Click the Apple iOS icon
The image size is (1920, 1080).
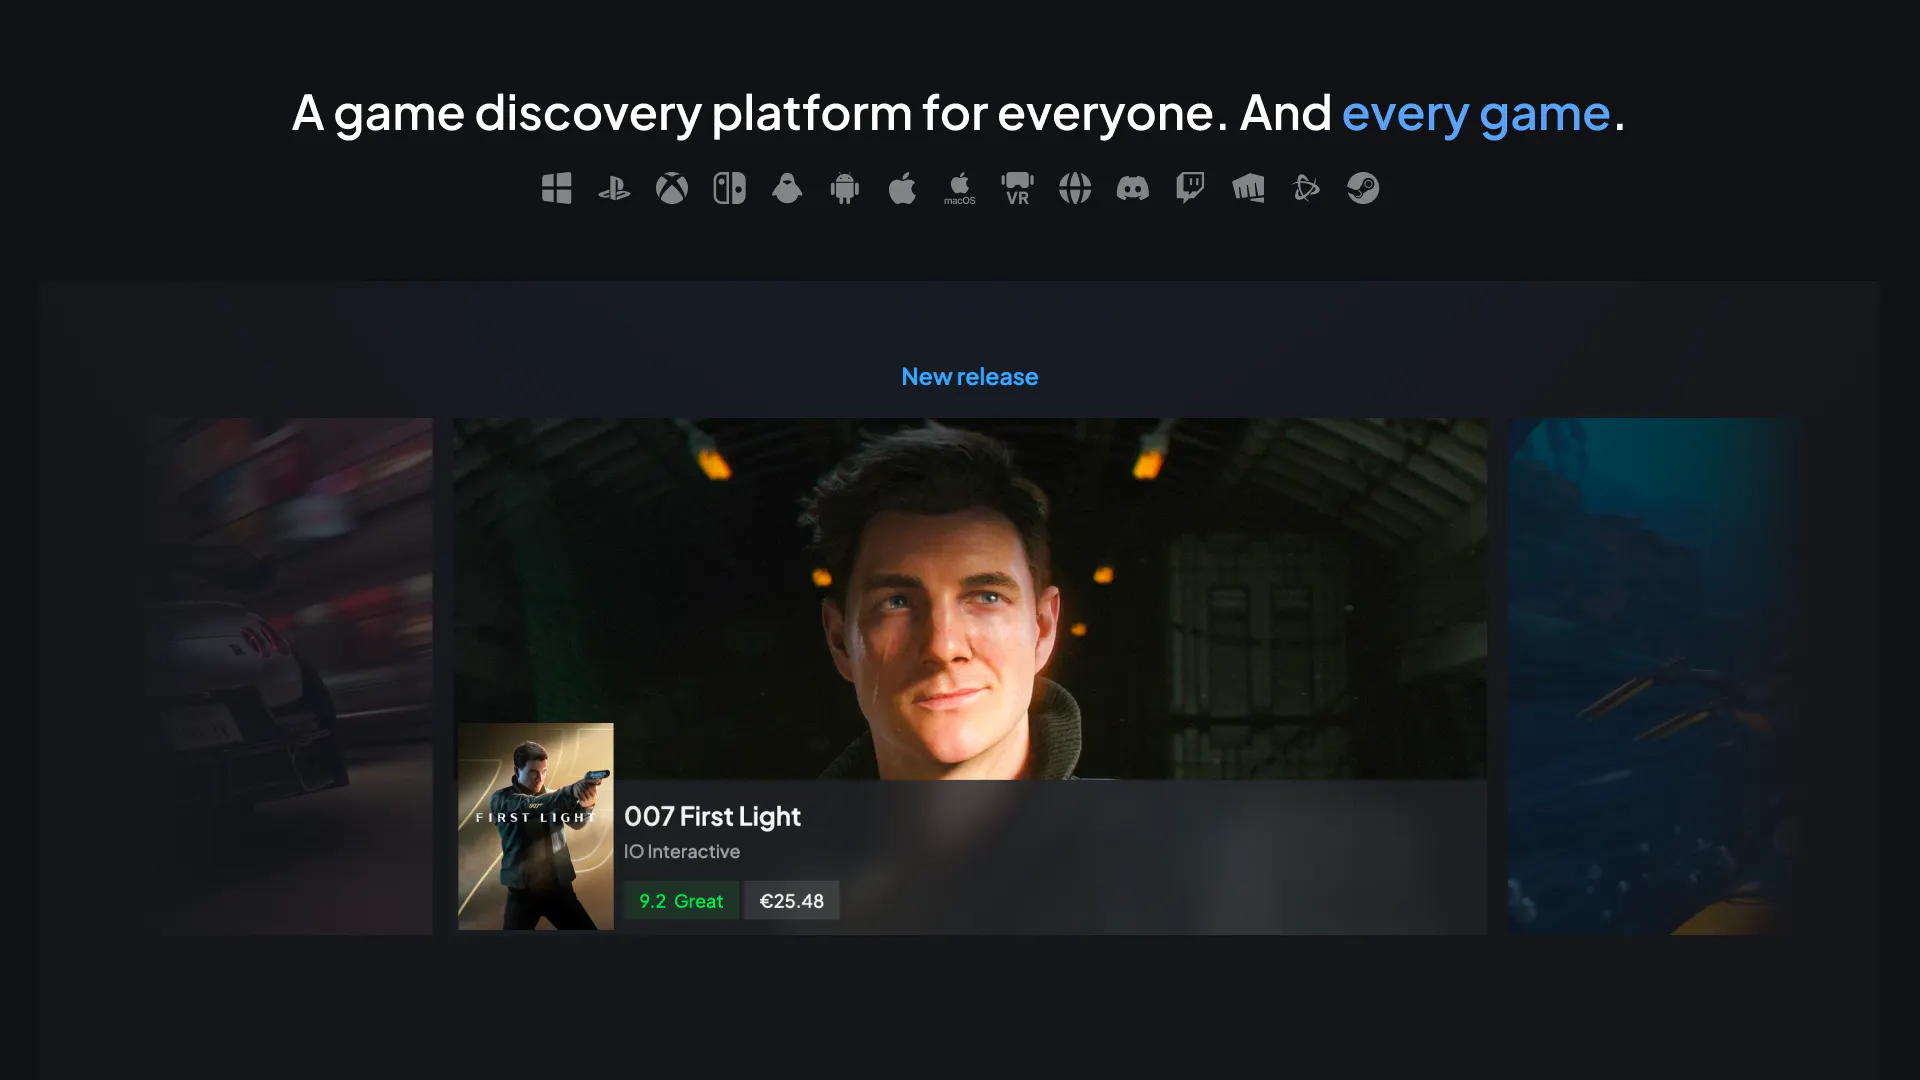click(902, 188)
